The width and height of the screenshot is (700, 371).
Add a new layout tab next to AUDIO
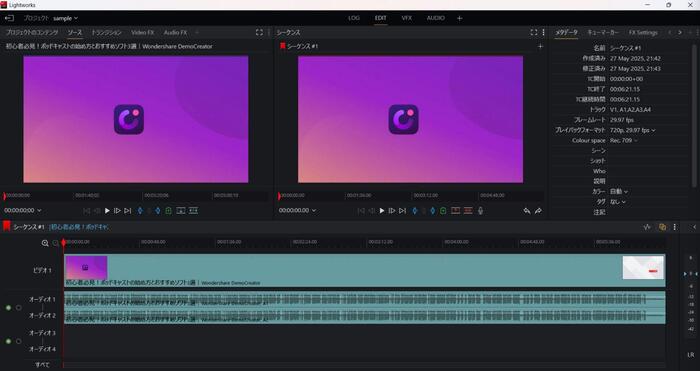[459, 18]
